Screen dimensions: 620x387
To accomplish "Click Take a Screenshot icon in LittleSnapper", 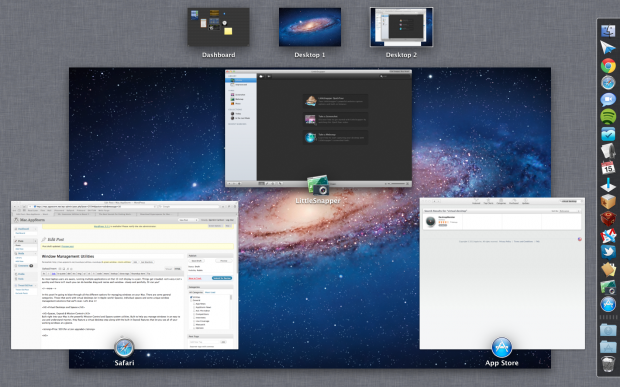I will coord(311,119).
